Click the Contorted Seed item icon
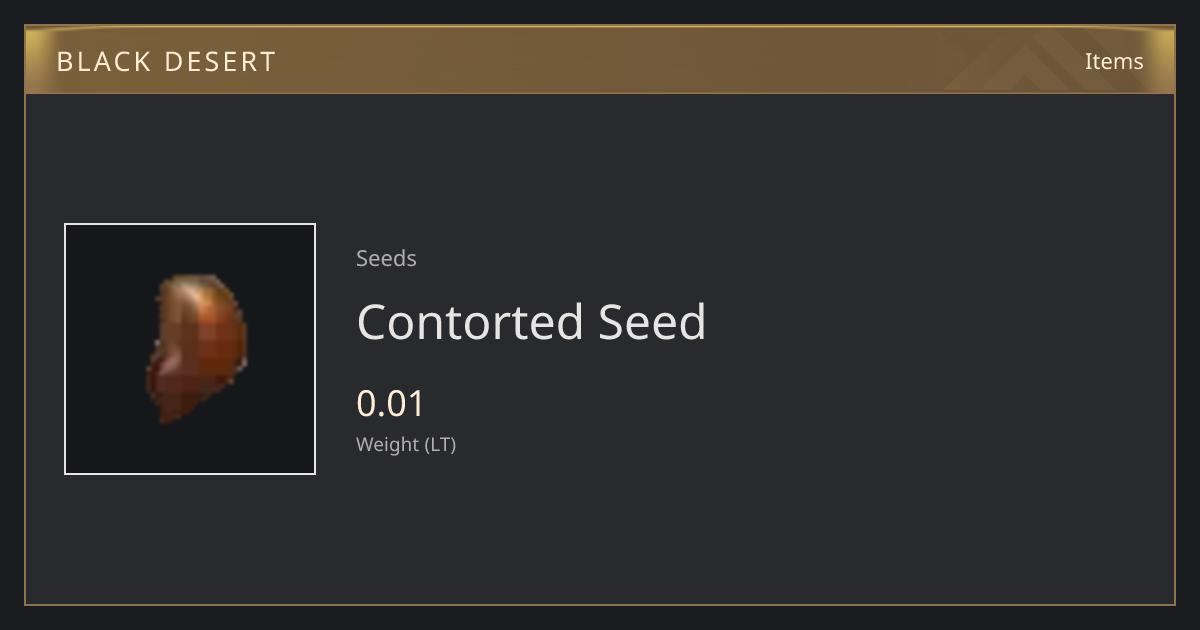Screen dimensions: 1200x630 pos(190,349)
